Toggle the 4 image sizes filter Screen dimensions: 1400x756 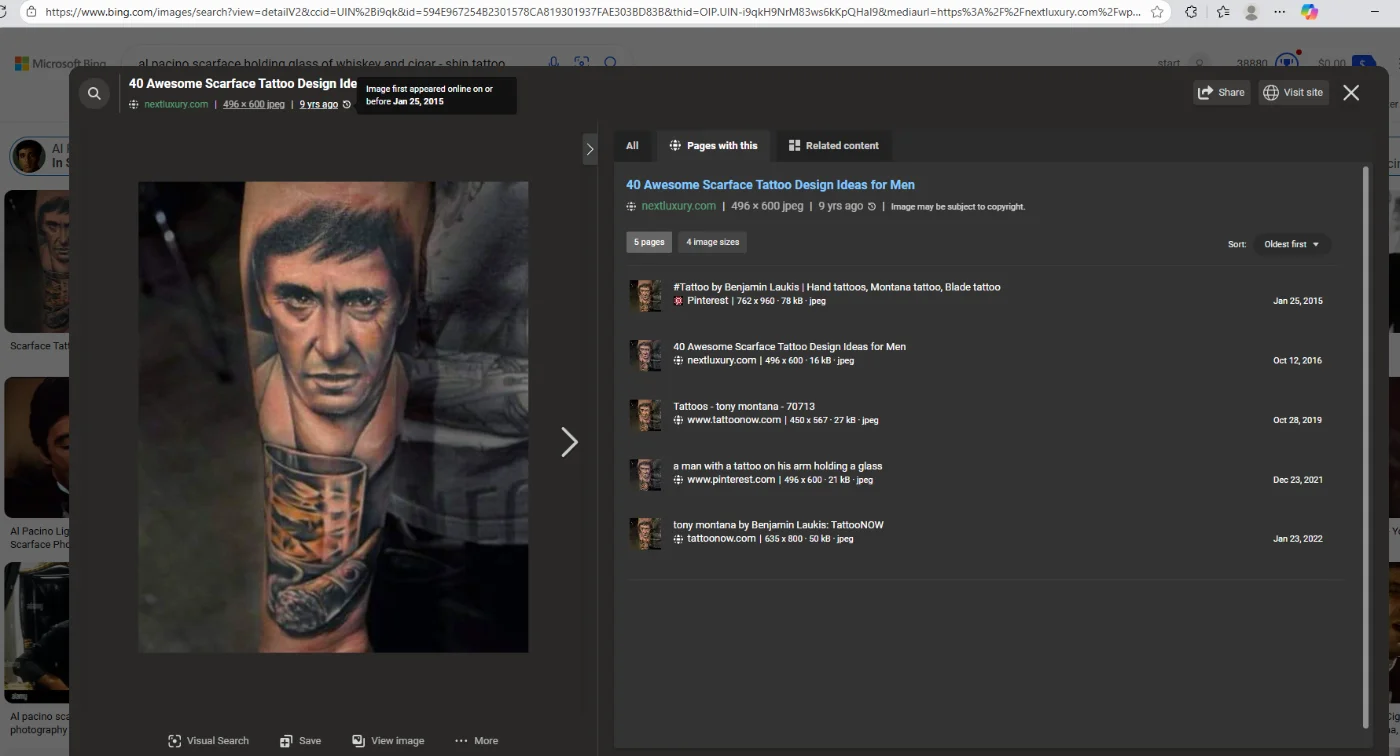712,242
